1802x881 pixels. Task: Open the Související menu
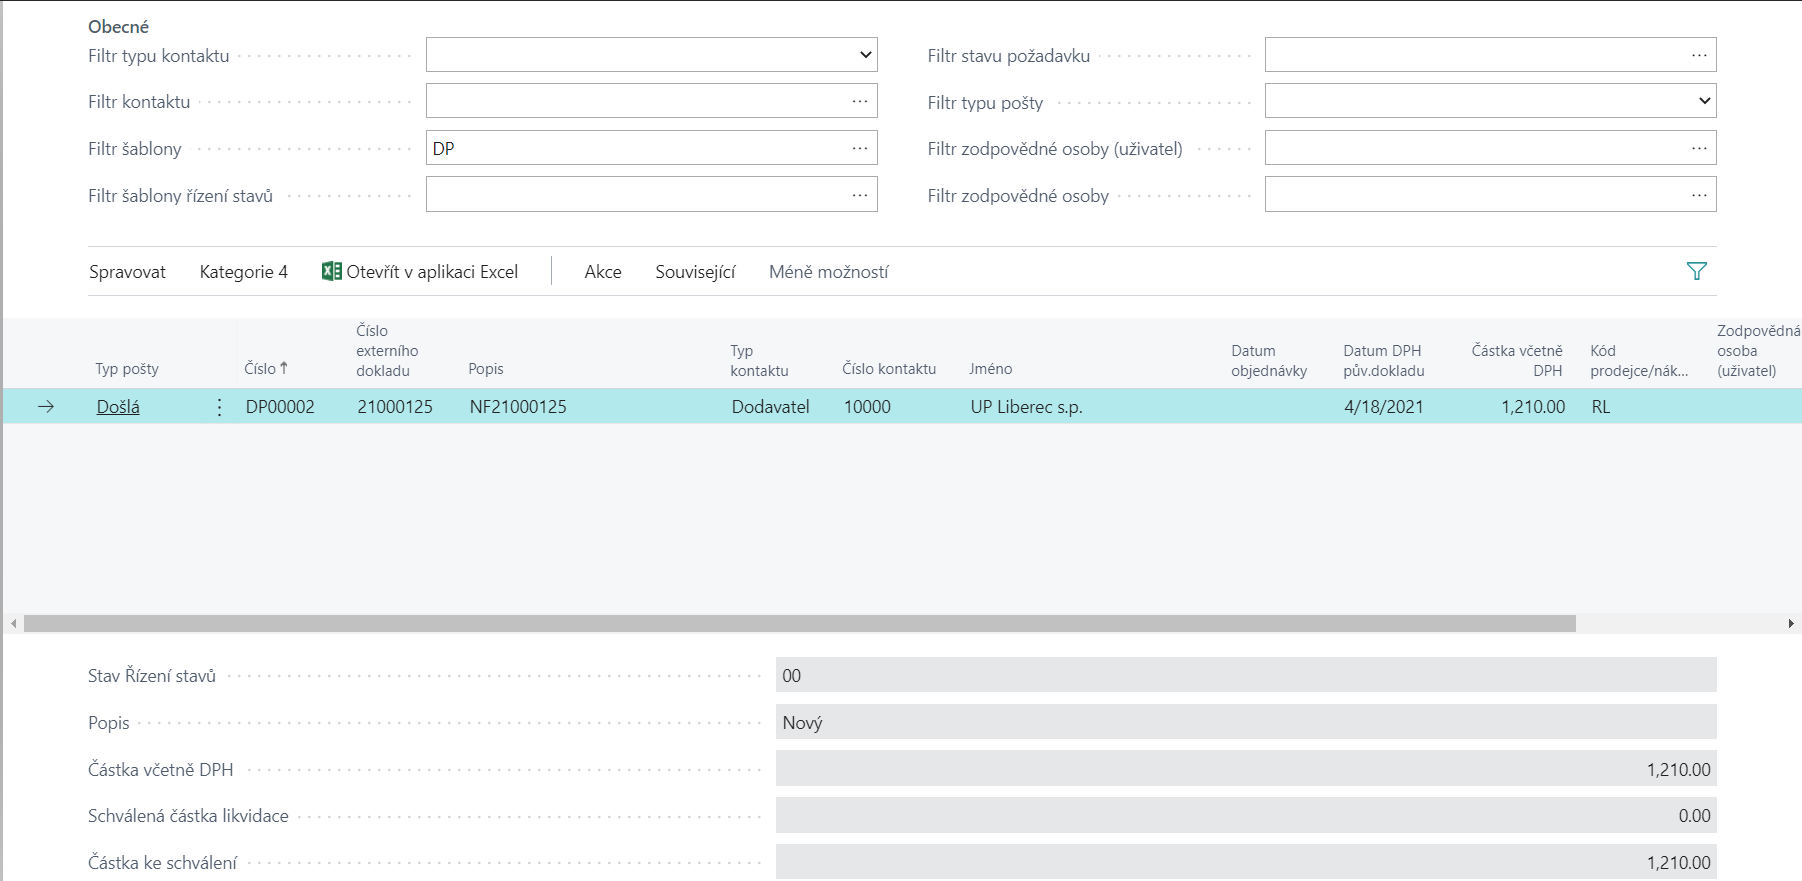click(695, 272)
